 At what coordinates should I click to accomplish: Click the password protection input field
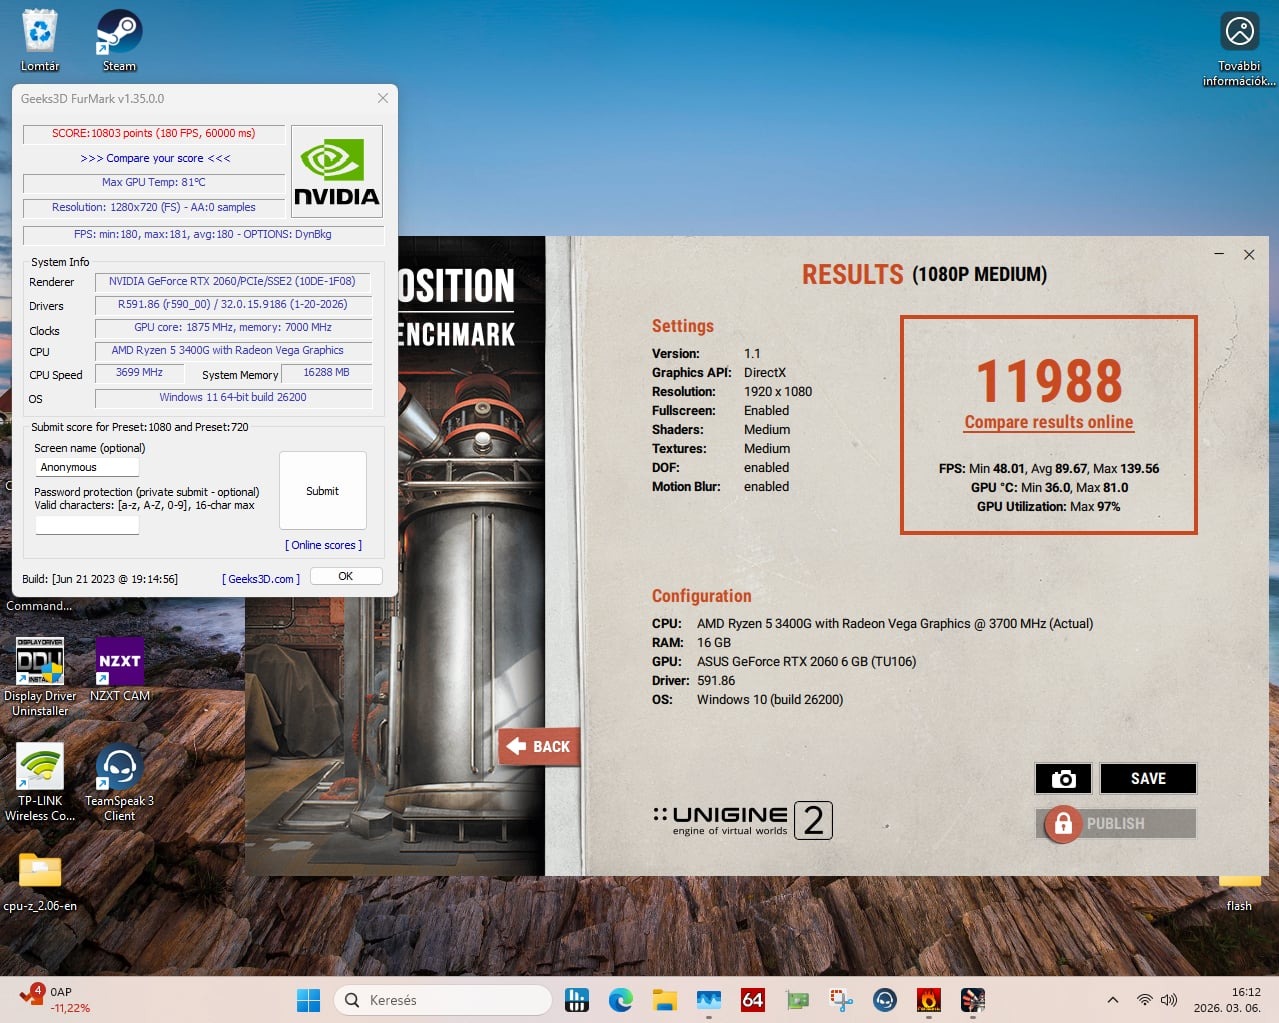[87, 524]
